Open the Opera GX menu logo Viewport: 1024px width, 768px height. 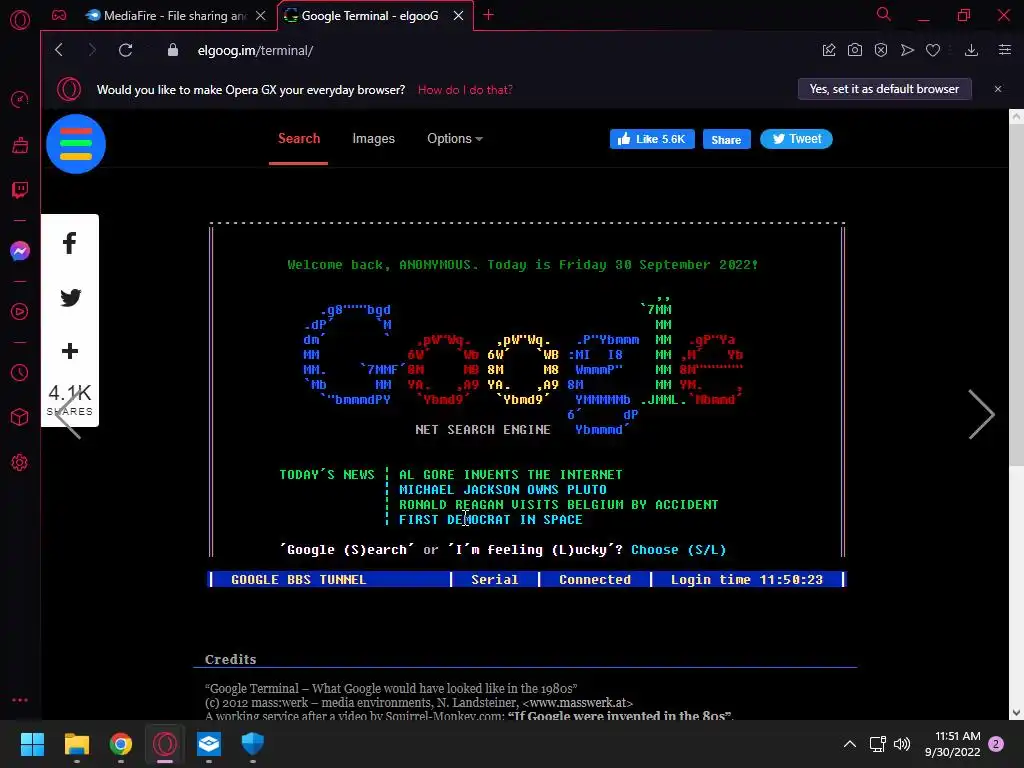coord(20,20)
